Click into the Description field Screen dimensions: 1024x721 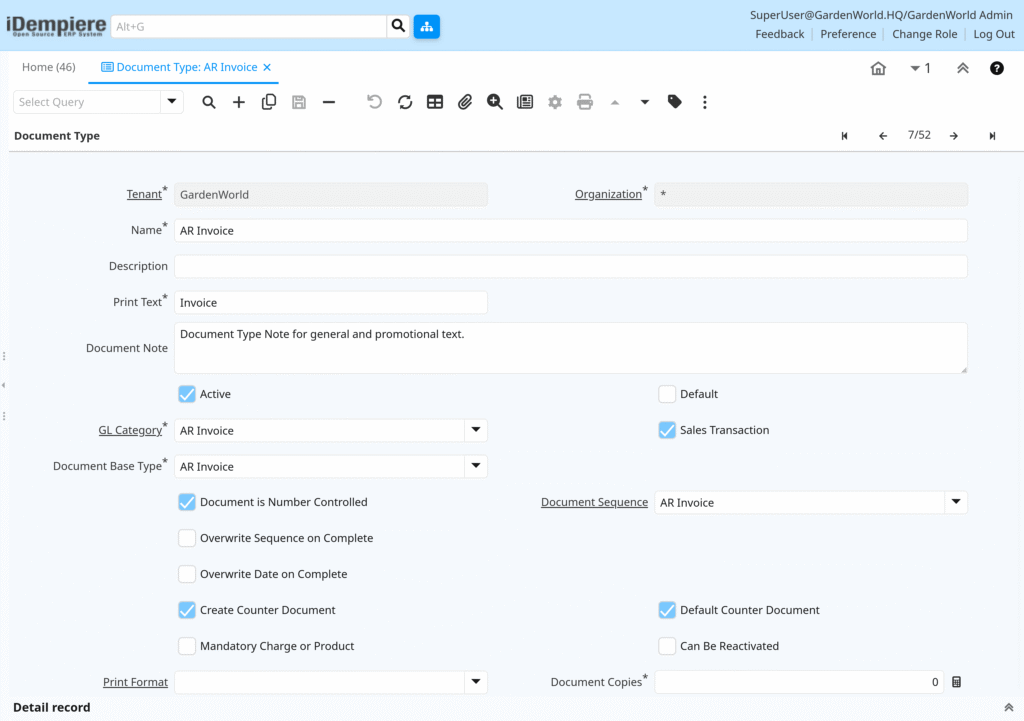tap(570, 266)
